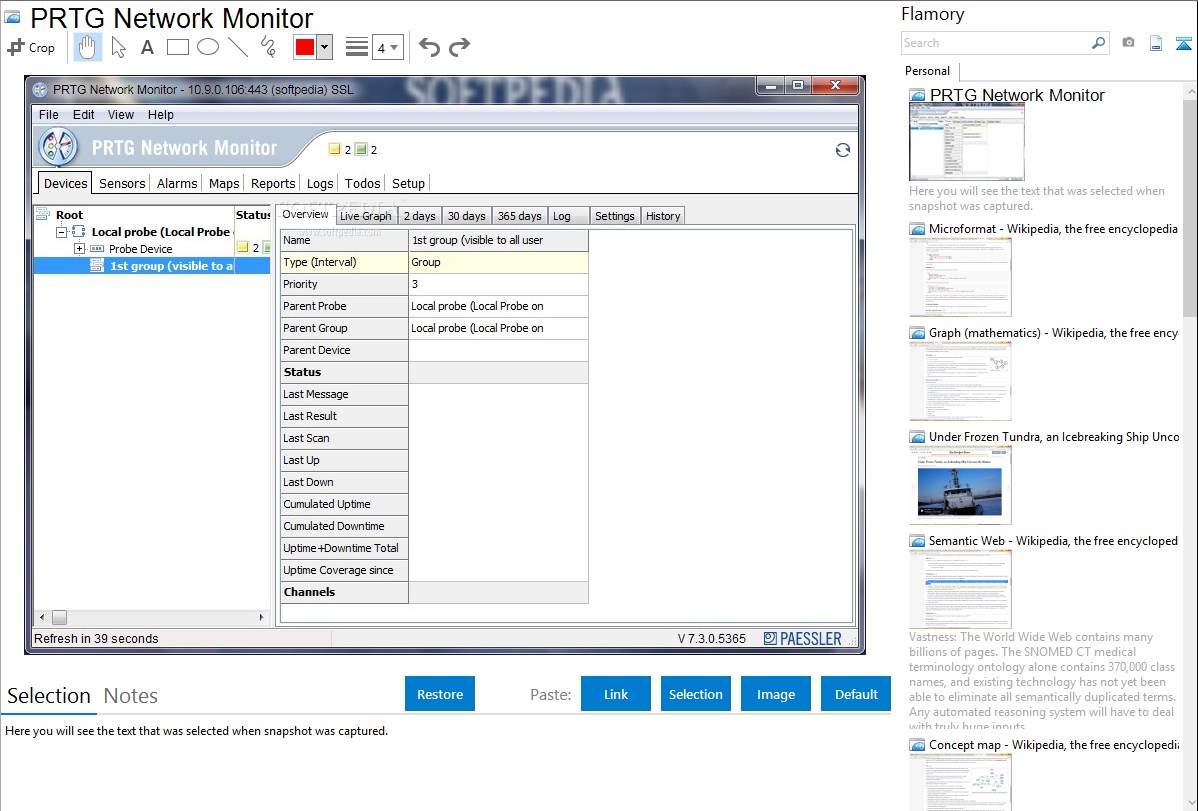
Task: Select the ellipse shape tool
Action: 208,47
